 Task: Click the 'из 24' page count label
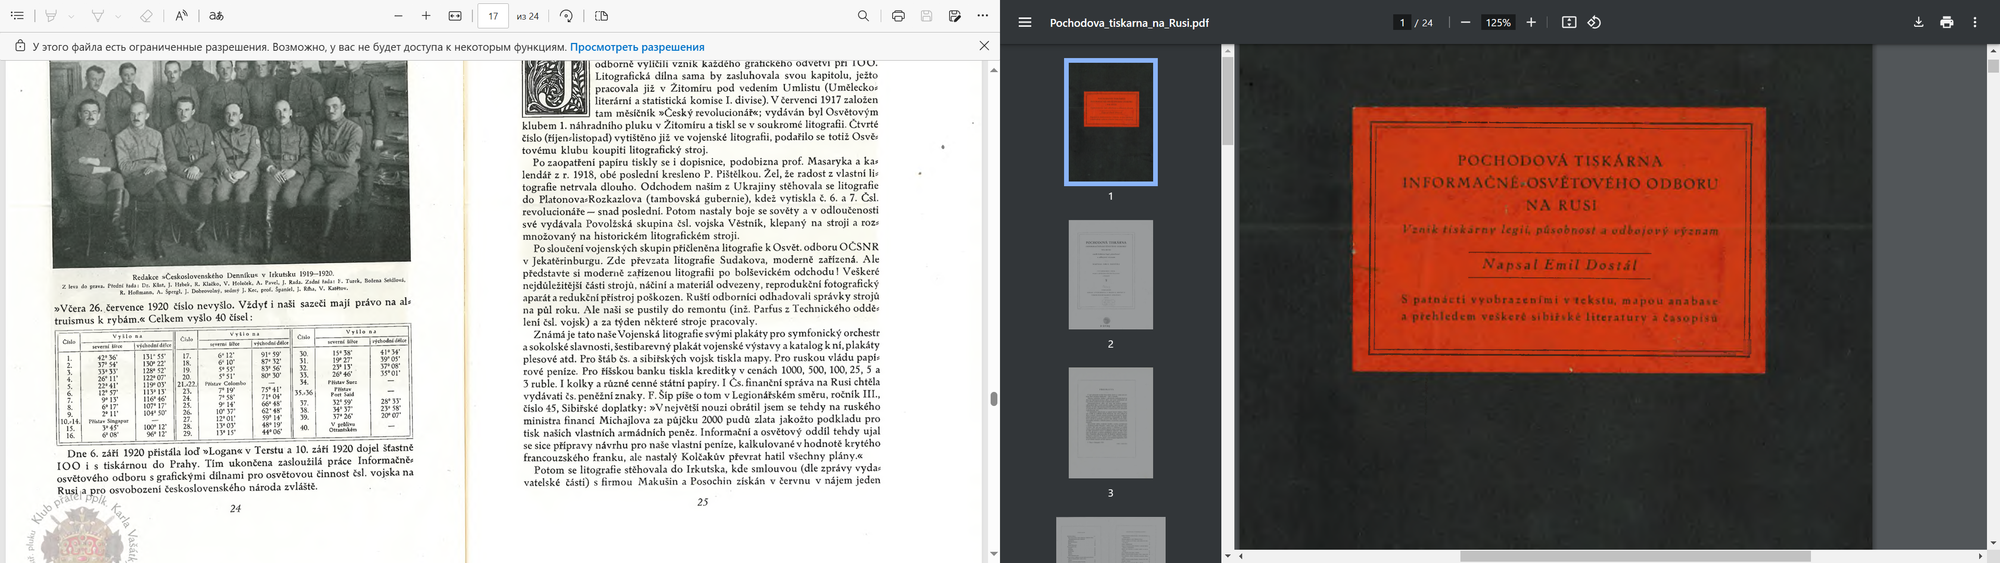click(x=528, y=16)
